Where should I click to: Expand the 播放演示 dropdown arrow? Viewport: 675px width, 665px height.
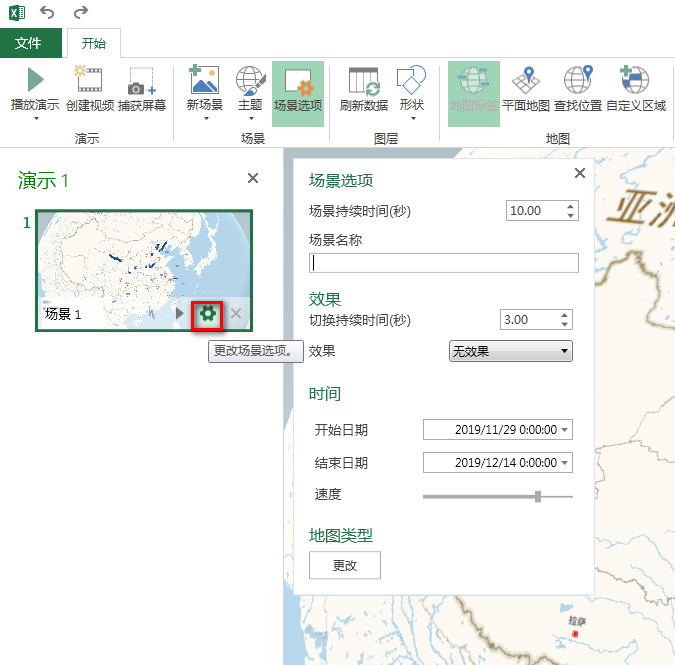(36, 118)
